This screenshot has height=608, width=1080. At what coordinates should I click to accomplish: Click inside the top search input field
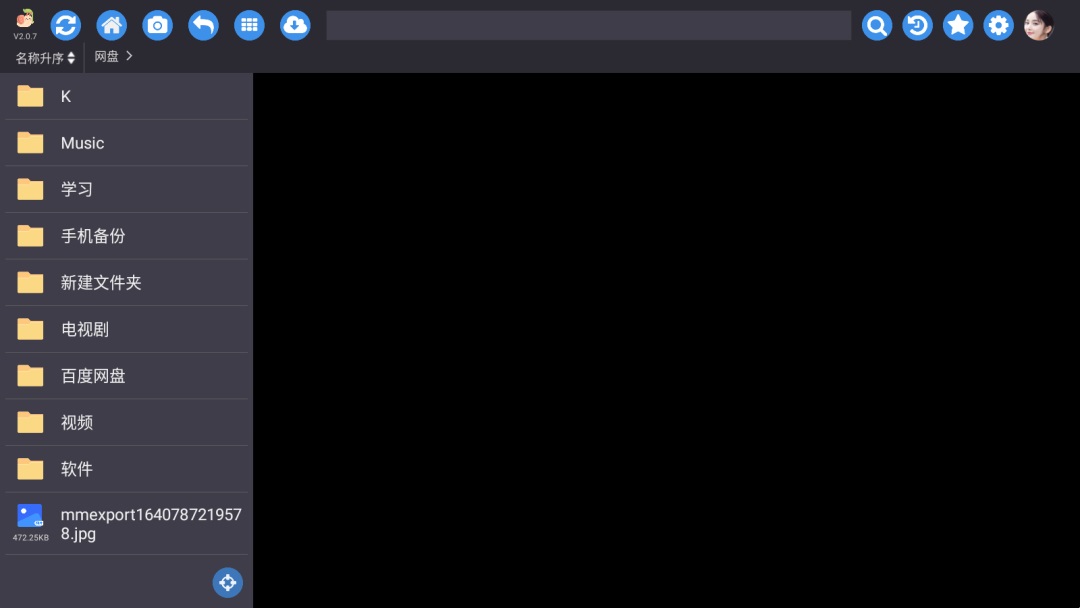pos(589,25)
